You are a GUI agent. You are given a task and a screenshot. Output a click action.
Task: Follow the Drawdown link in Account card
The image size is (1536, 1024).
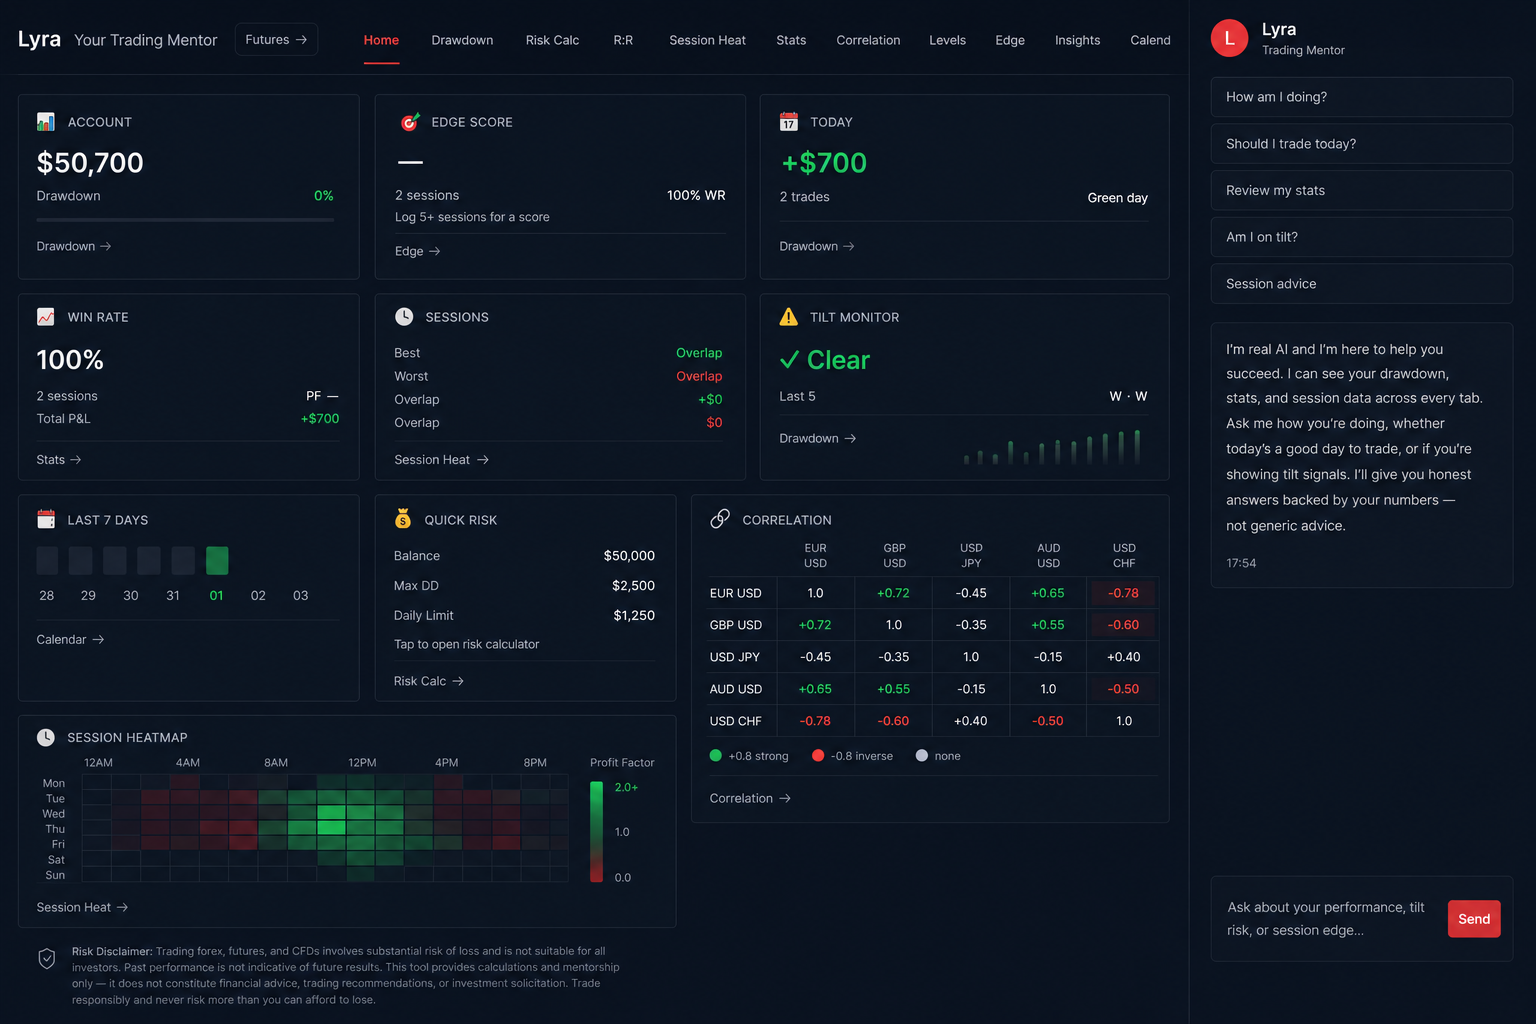pos(74,246)
